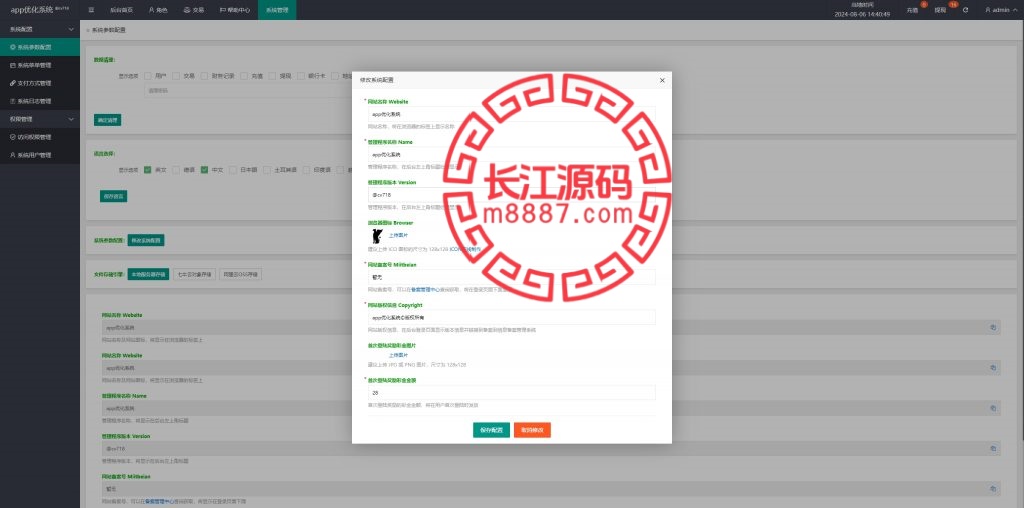
Task: Check the 日本語 language checkbox
Action: point(233,170)
